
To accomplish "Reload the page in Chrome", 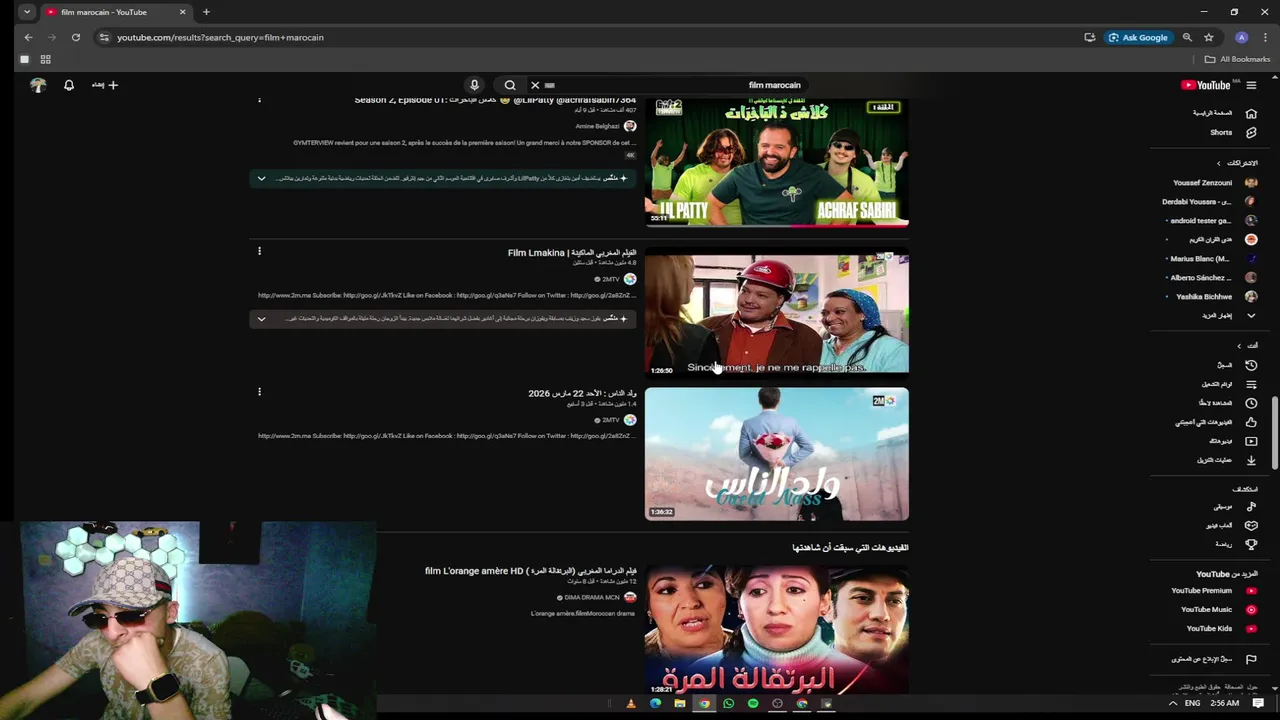I will point(75,37).
